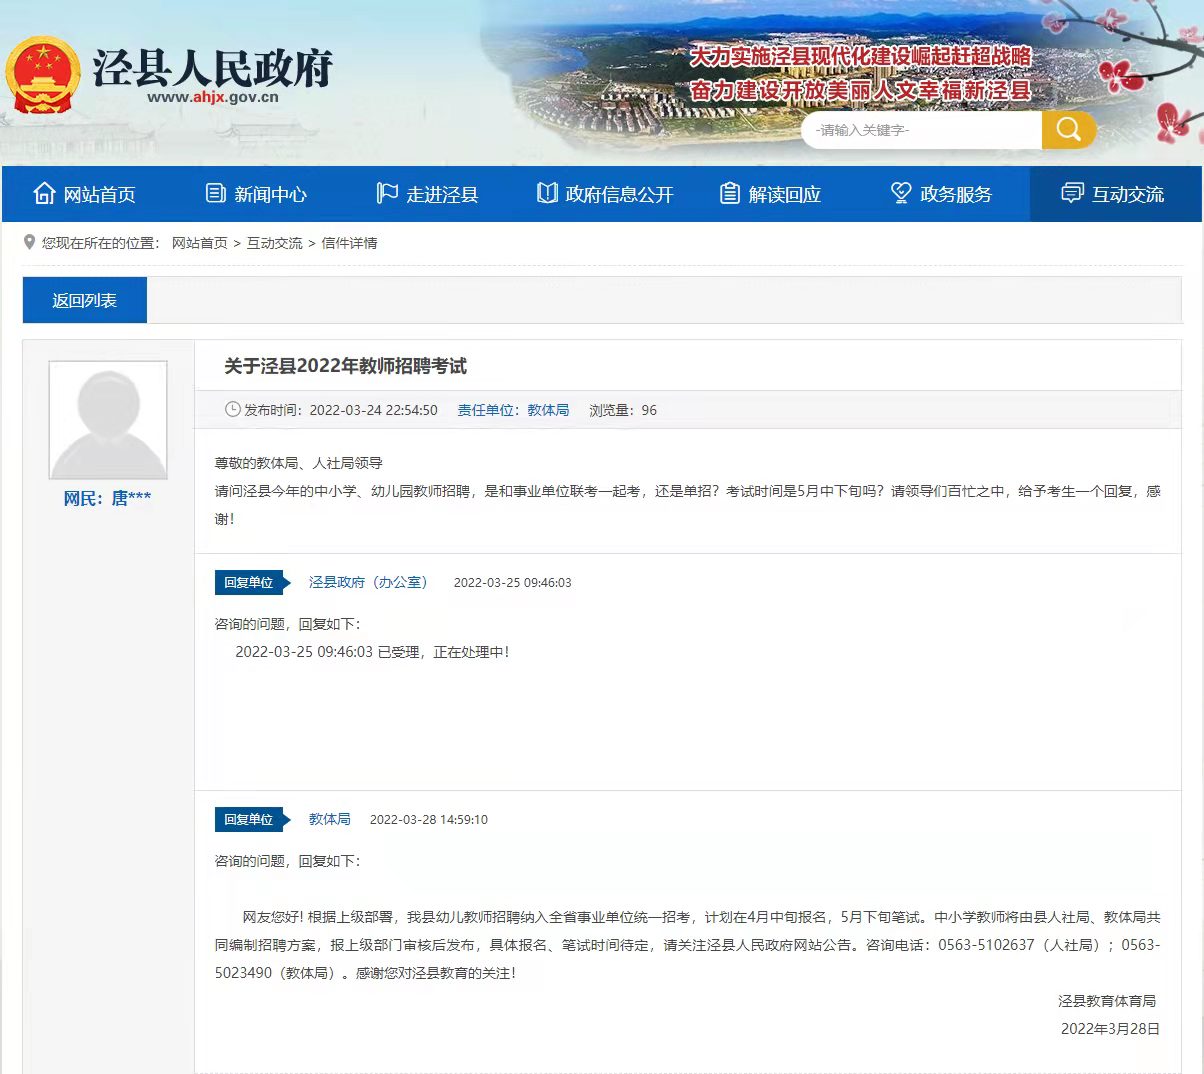Click the newspaper icon beside 新闻中心
The width and height of the screenshot is (1204, 1074).
pos(216,194)
